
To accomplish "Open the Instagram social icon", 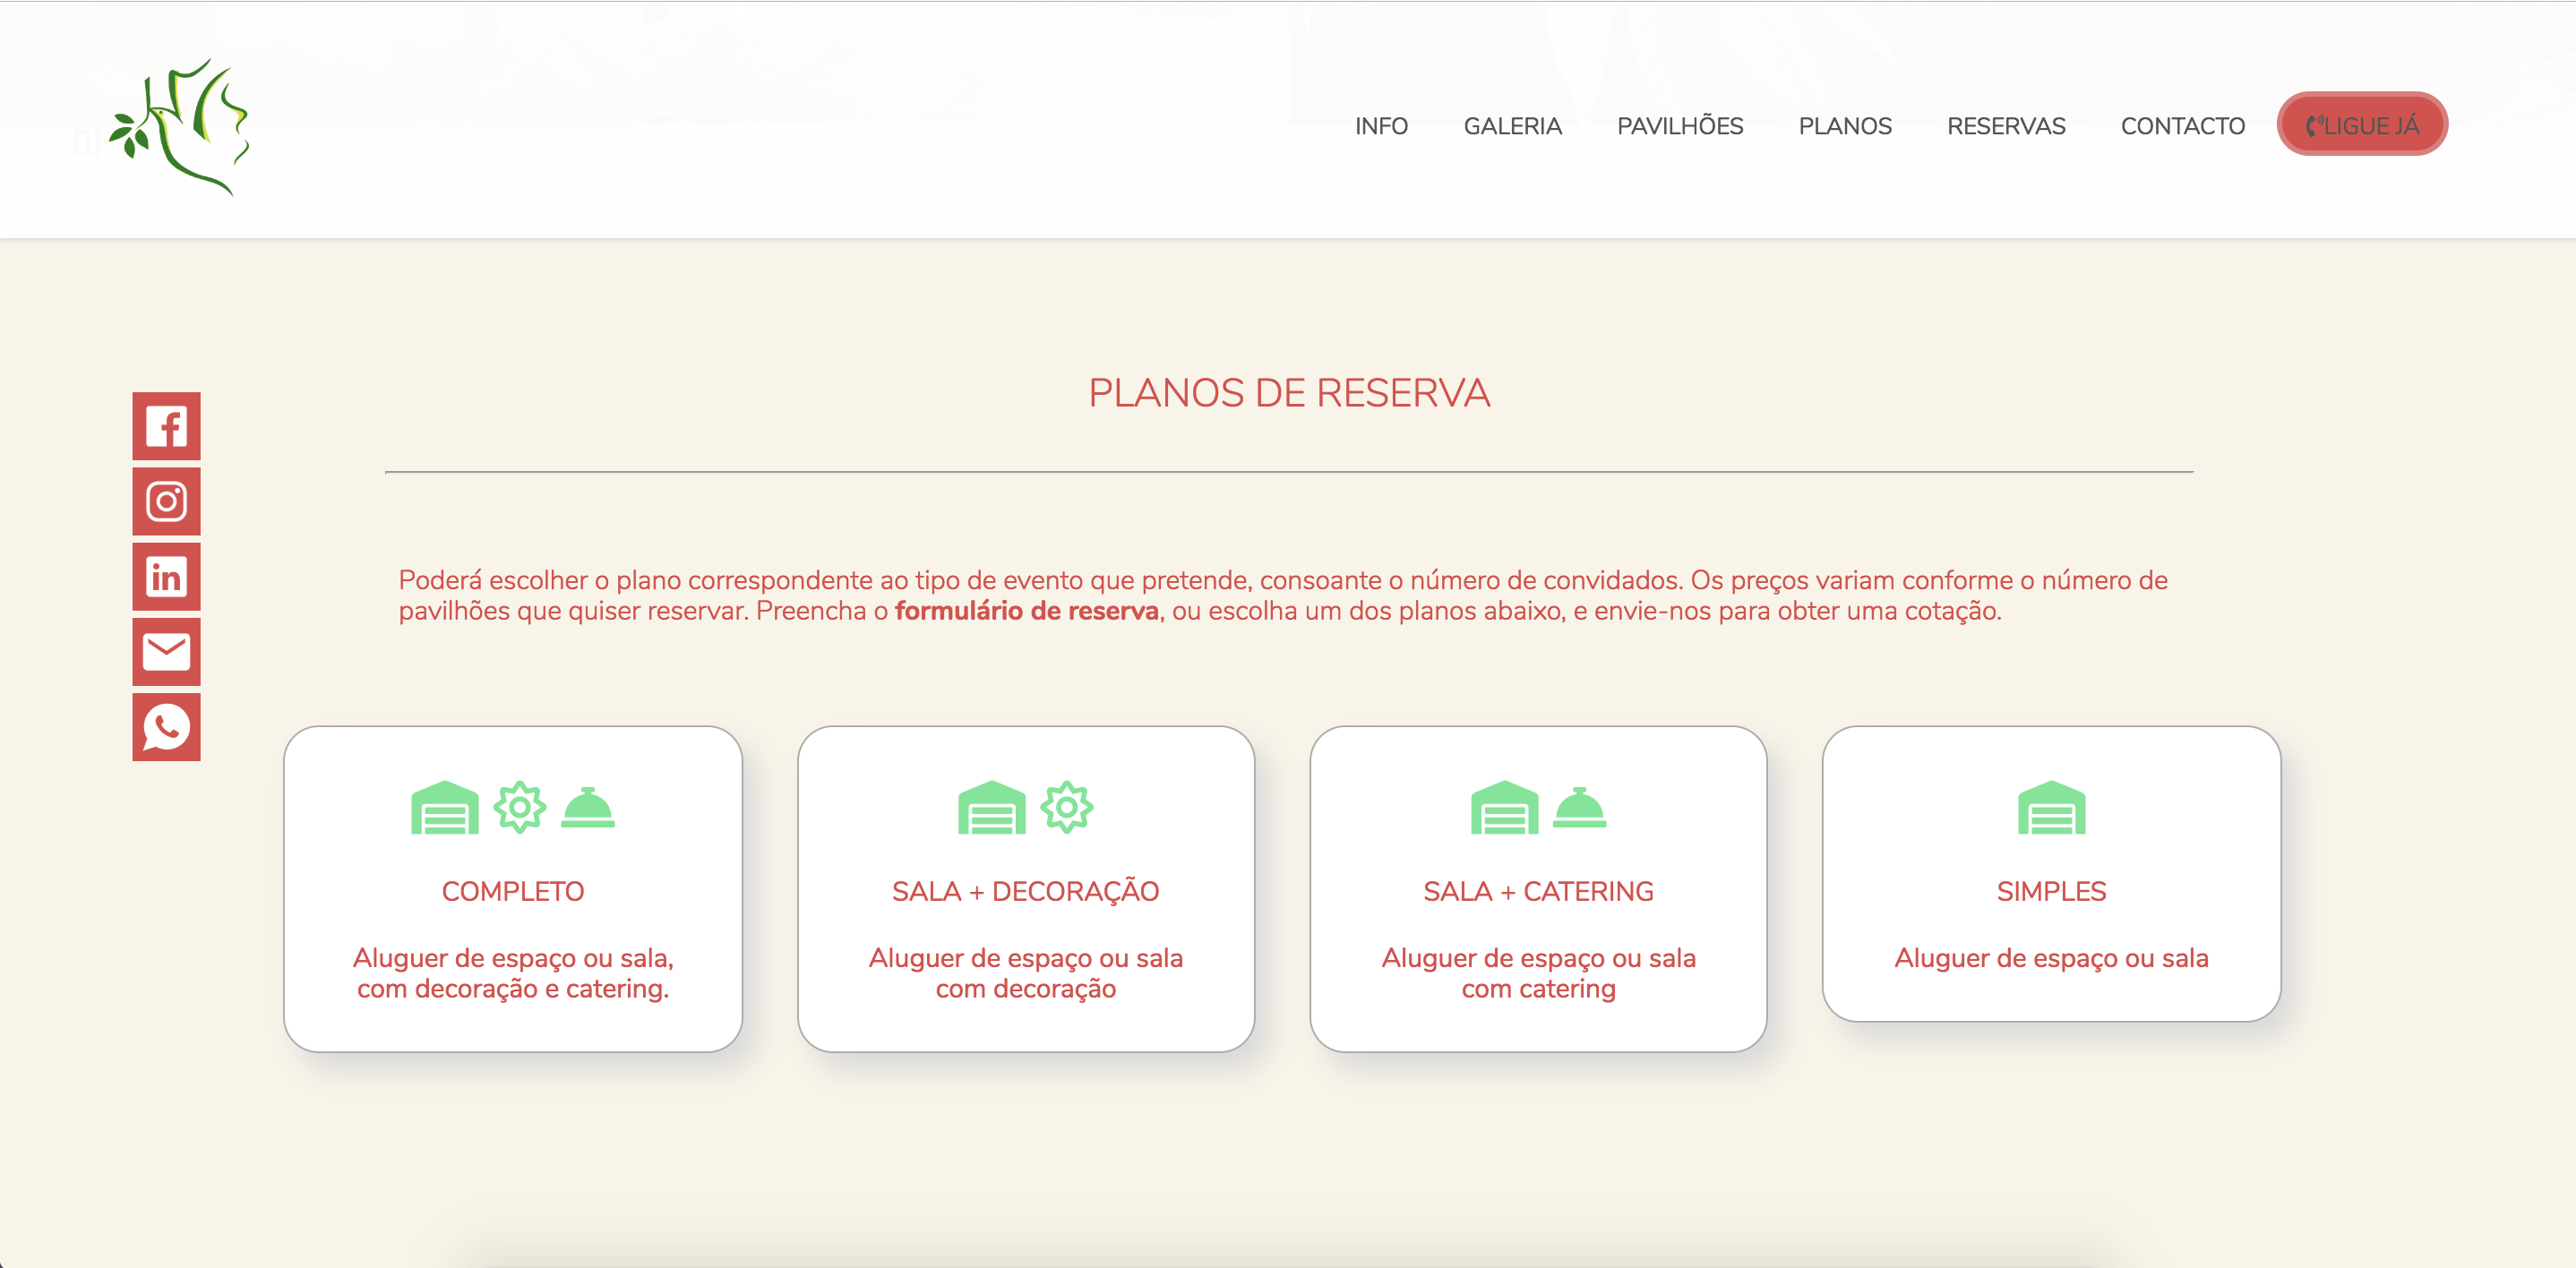I will tap(166, 501).
